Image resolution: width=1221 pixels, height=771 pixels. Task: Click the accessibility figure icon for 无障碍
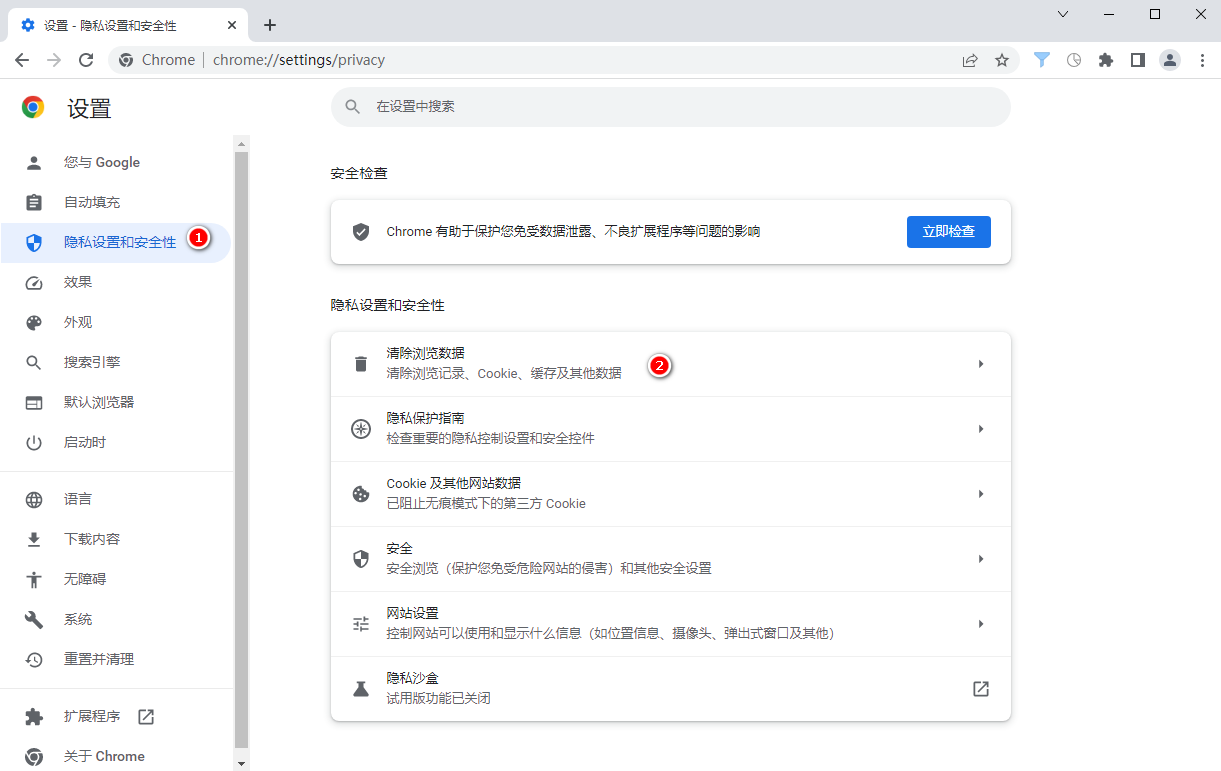pyautogui.click(x=34, y=579)
